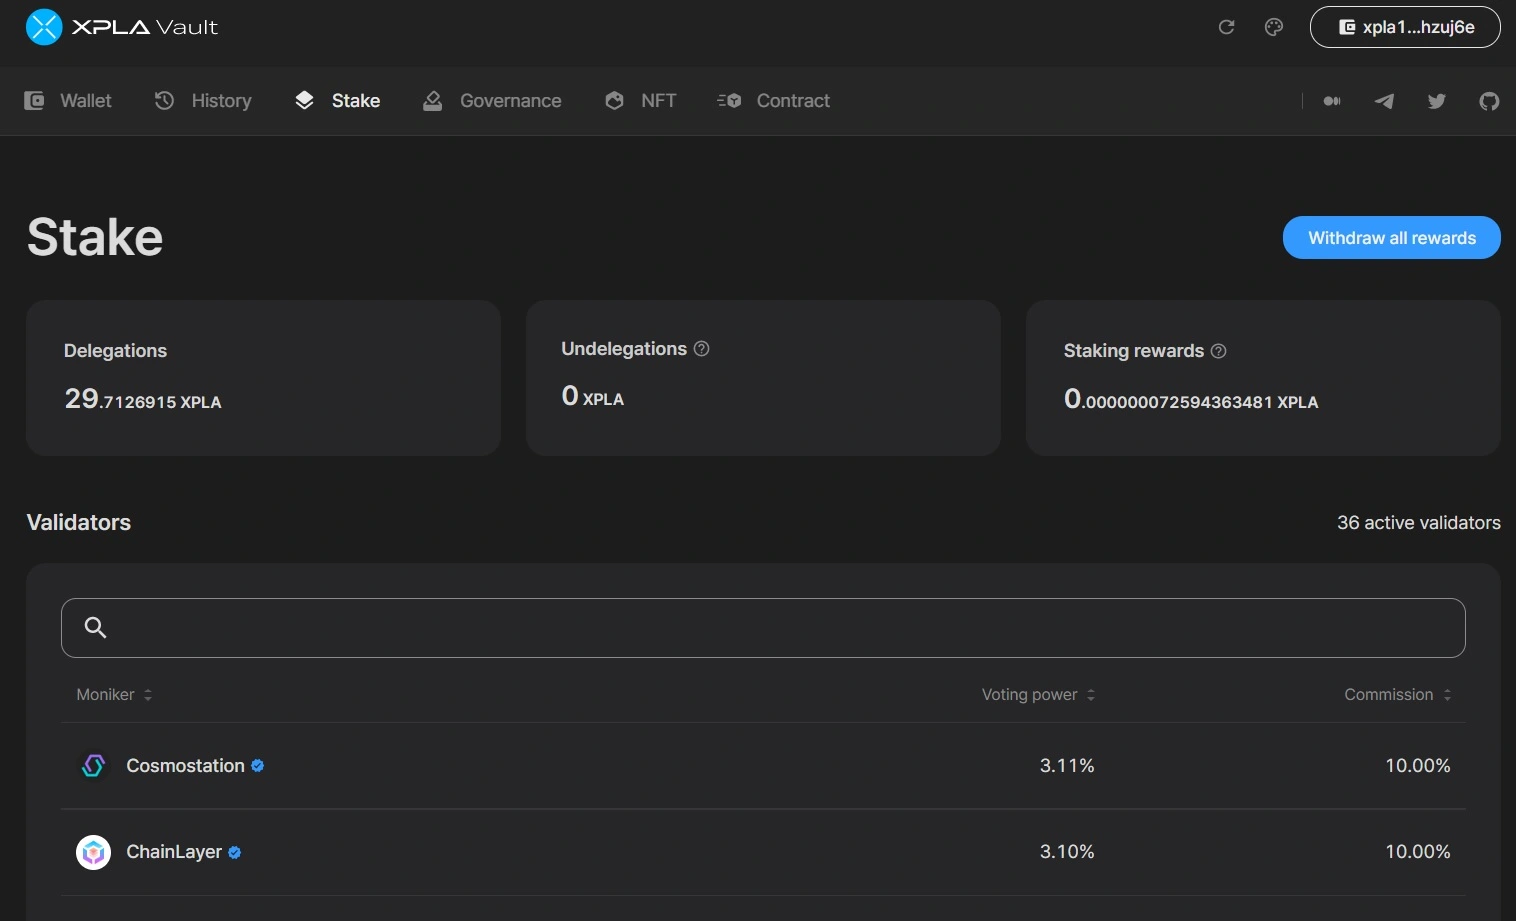Click the Governance icon
1516x921 pixels.
[x=432, y=101]
